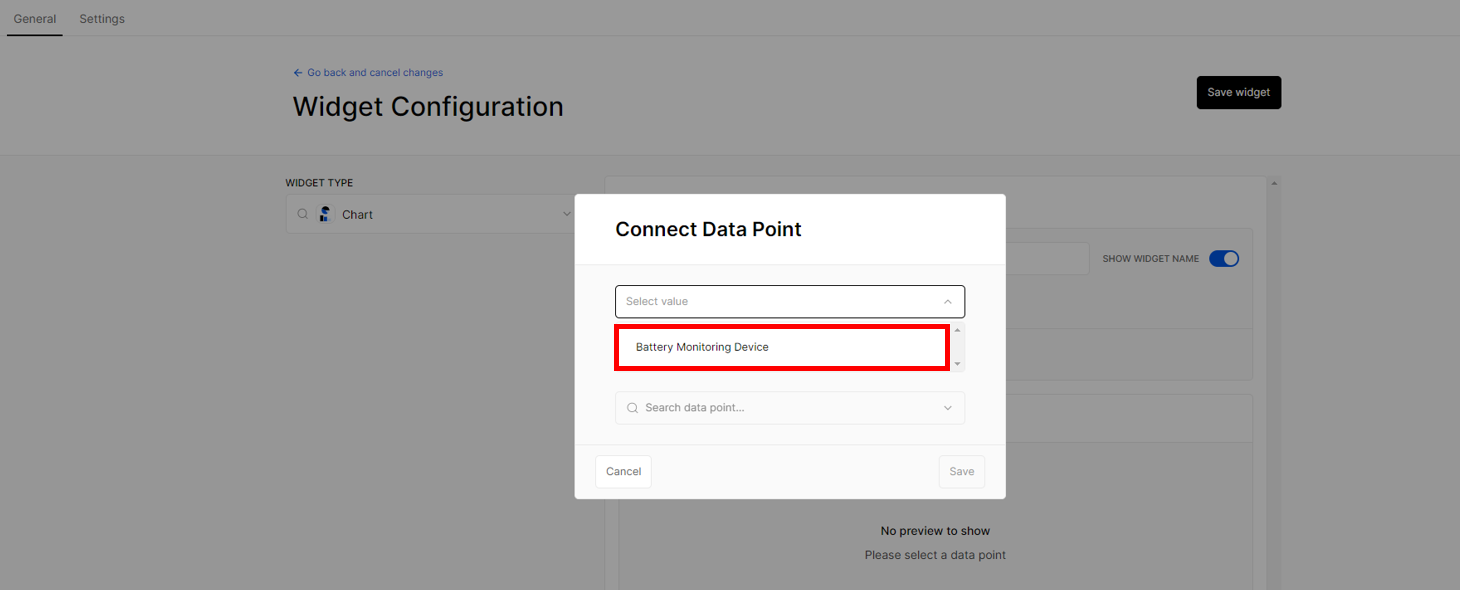Switch to the General tab
Viewport: 1460px width, 590px height.
[35, 19]
